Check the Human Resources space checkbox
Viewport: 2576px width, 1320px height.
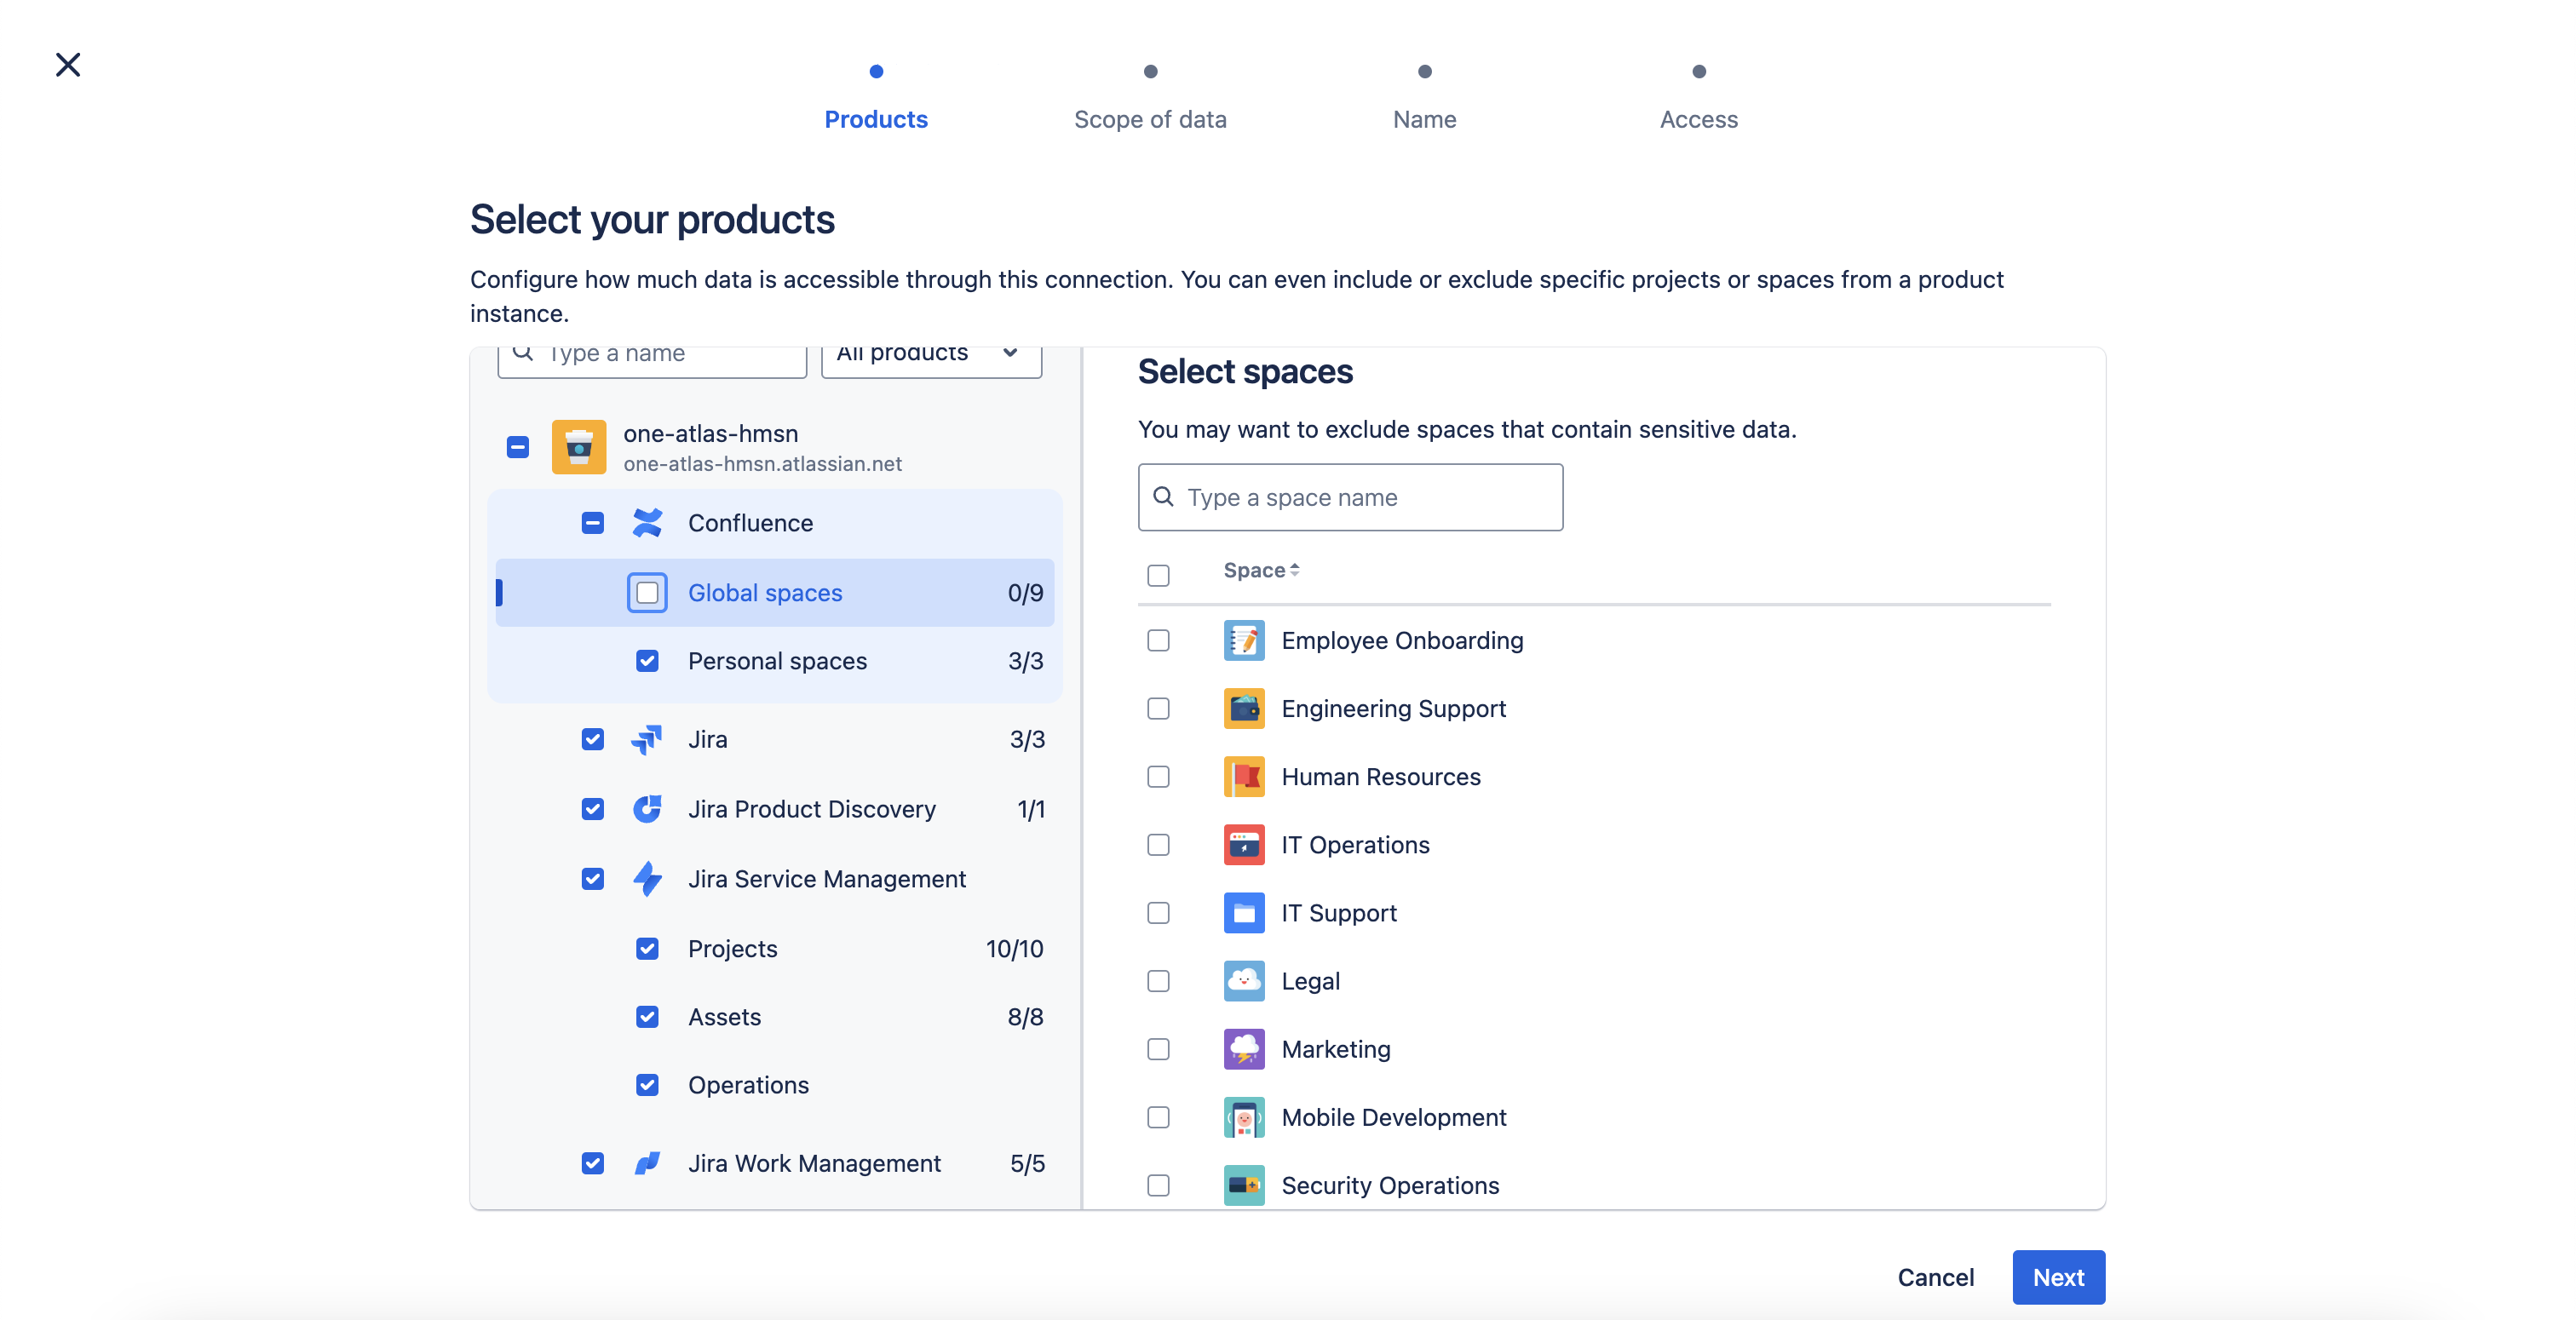click(x=1158, y=777)
